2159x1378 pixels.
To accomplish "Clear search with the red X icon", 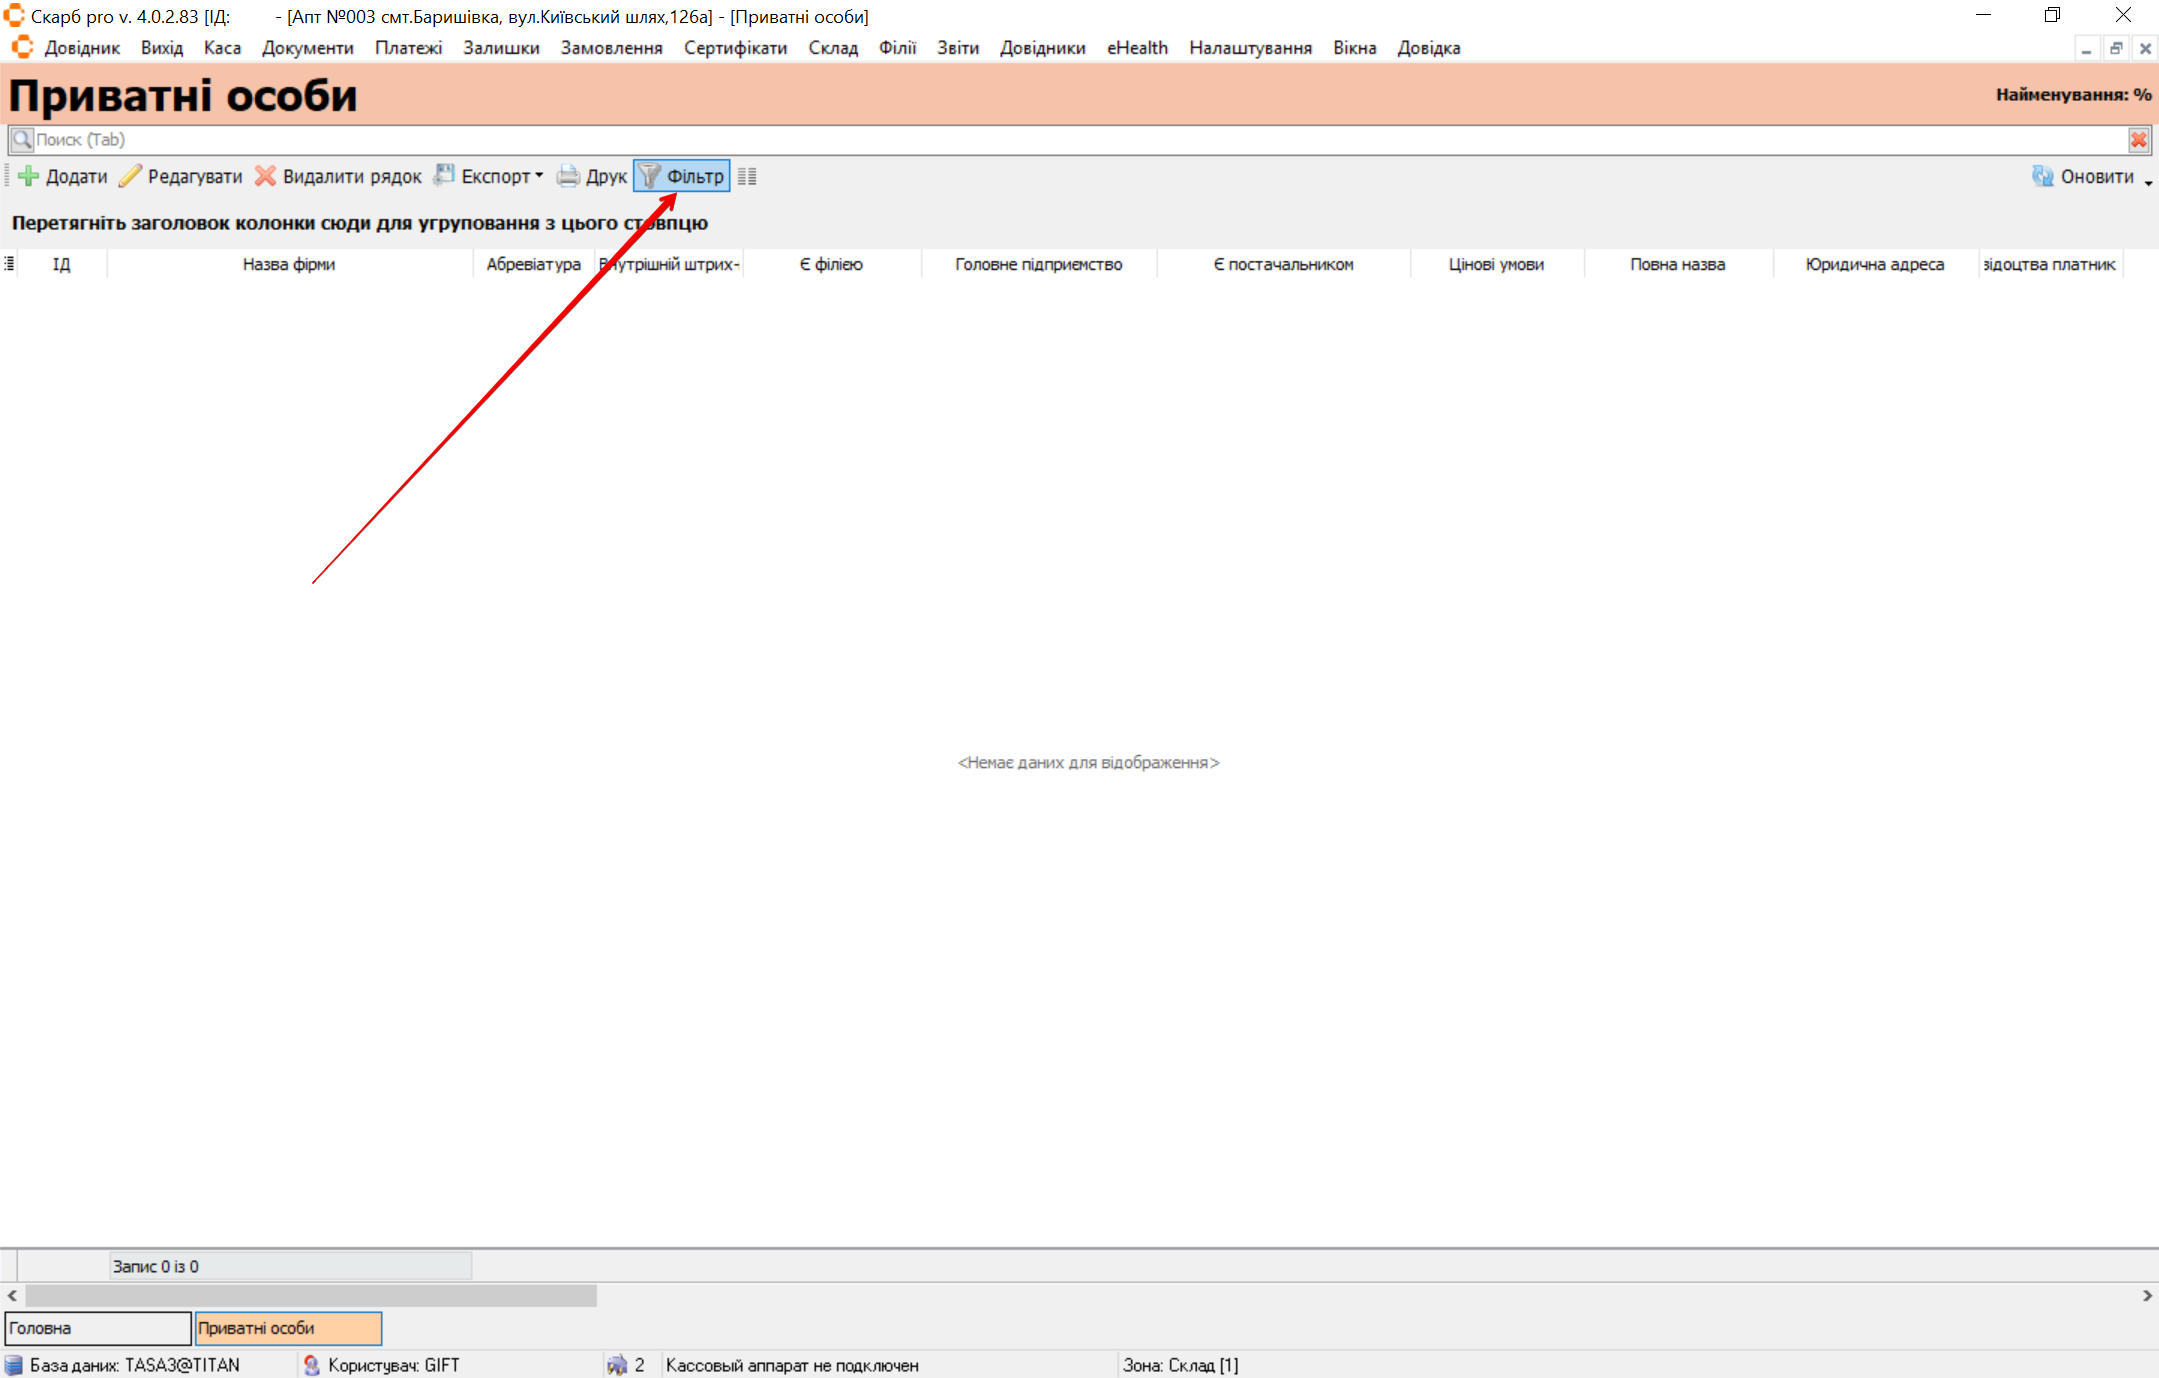I will (x=2138, y=140).
